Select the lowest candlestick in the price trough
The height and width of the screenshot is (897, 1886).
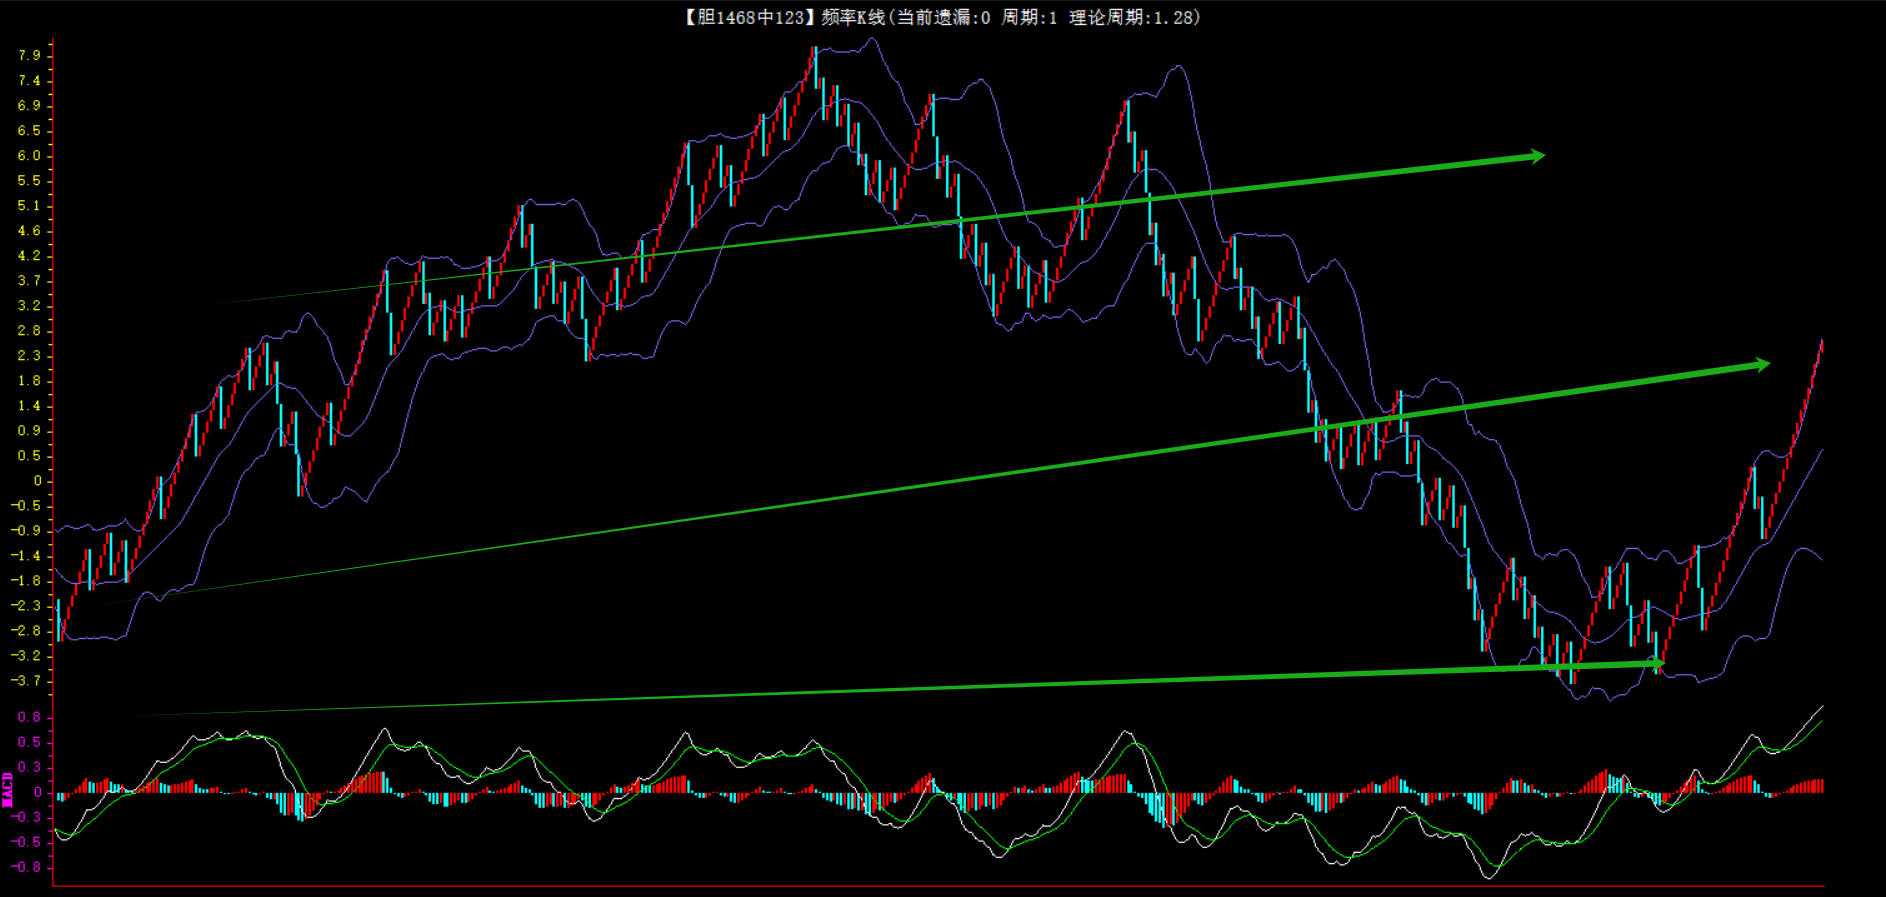point(1573,670)
